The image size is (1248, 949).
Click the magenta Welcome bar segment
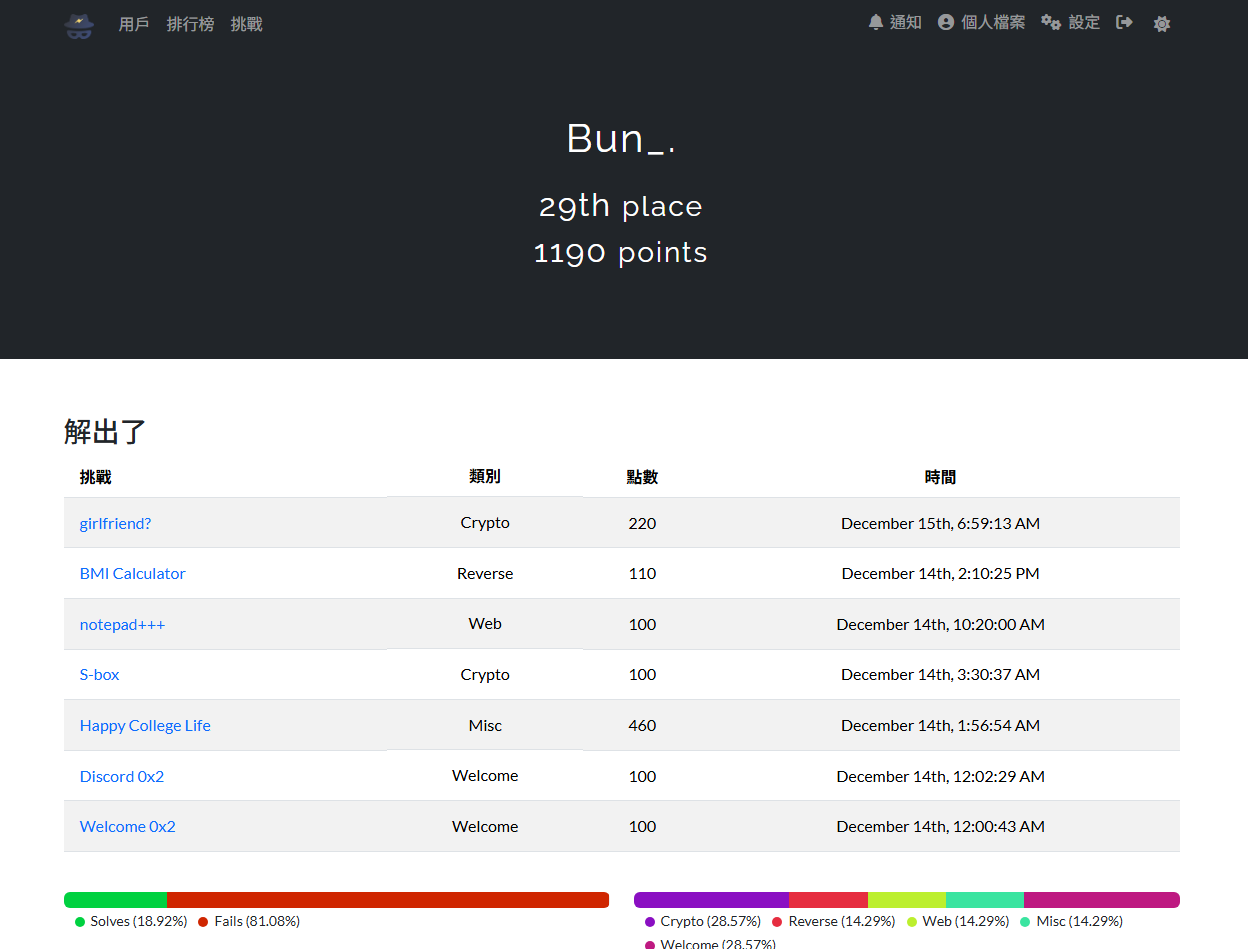1102,900
